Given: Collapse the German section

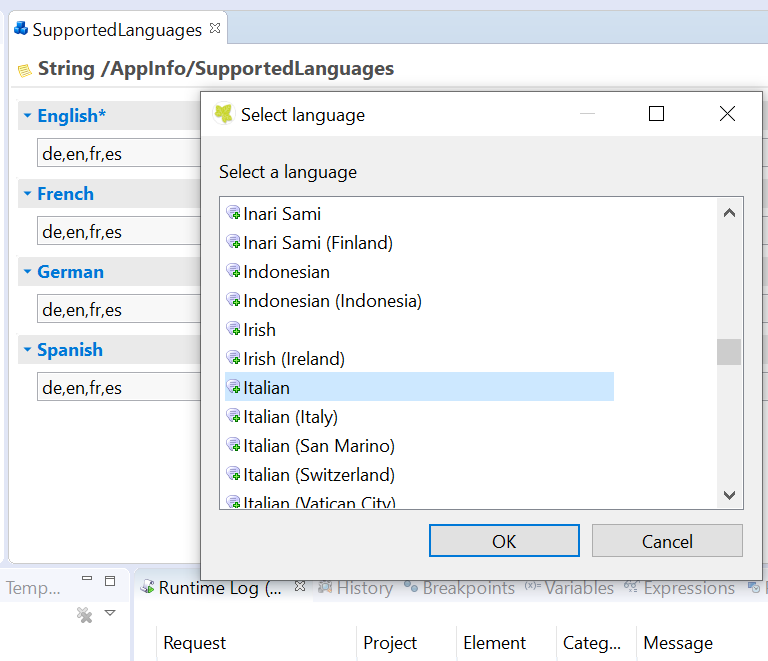Looking at the screenshot, I should [27, 271].
